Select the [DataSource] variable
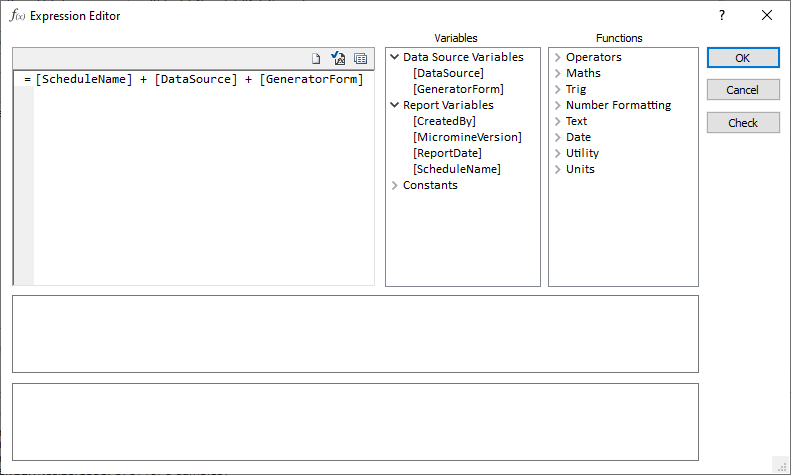The width and height of the screenshot is (791, 475). click(448, 73)
